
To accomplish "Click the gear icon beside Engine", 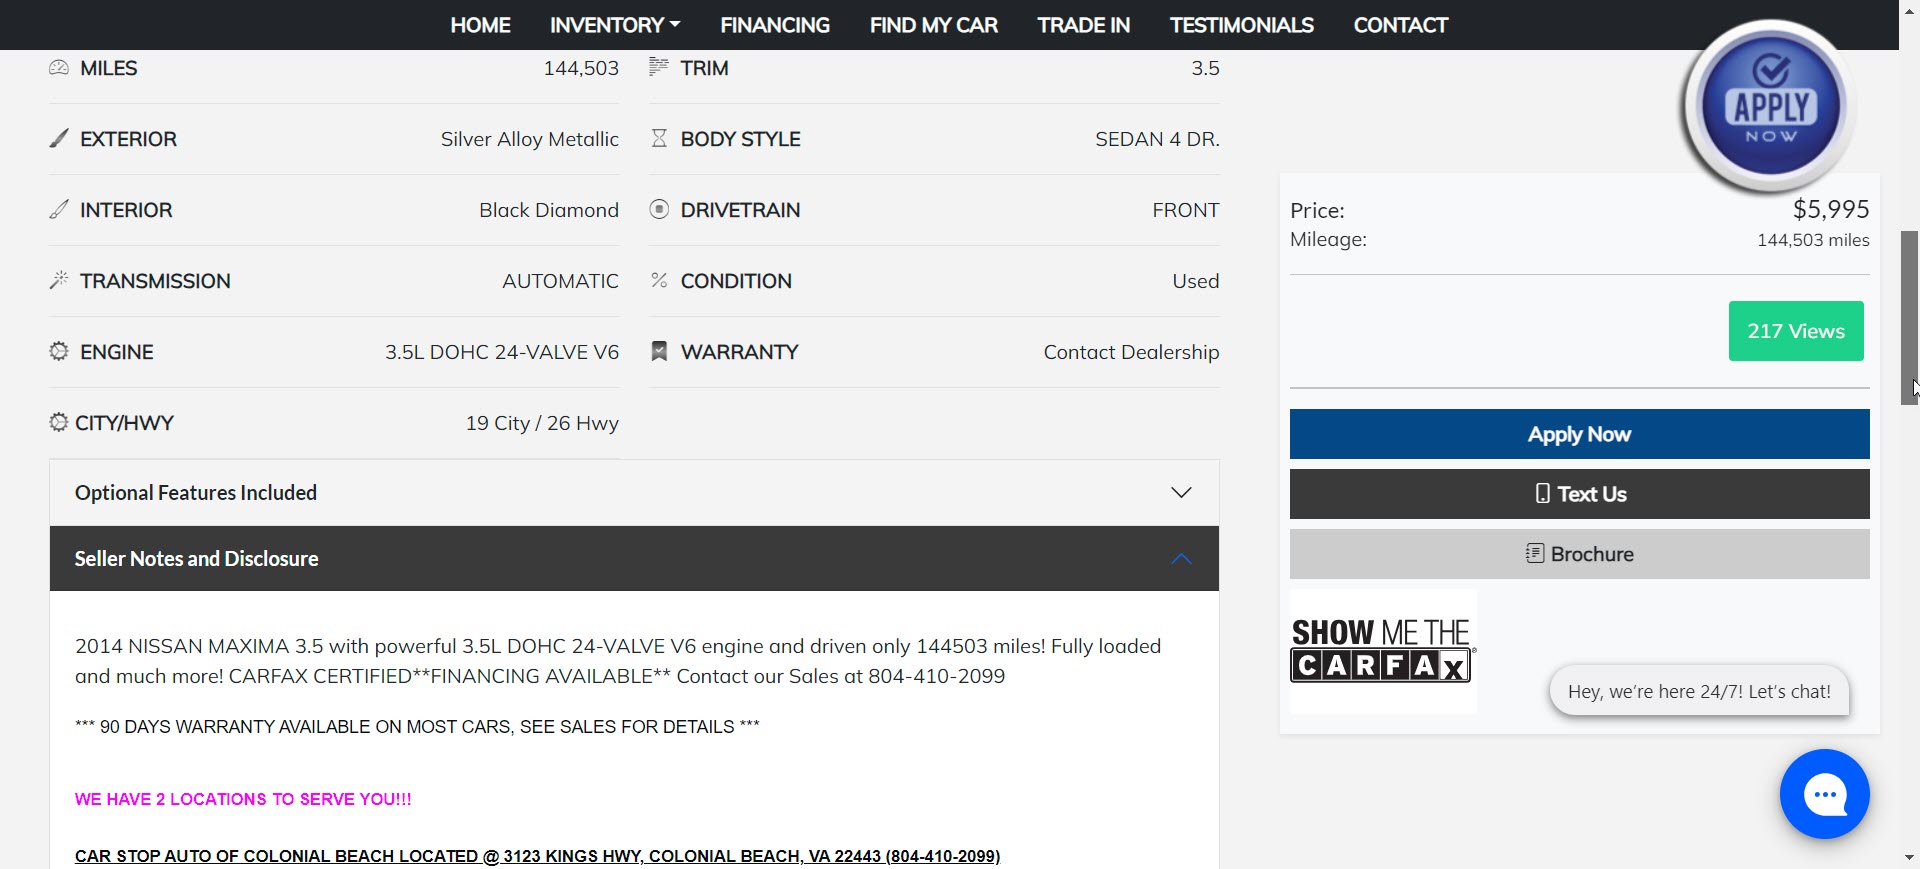I will click(59, 352).
